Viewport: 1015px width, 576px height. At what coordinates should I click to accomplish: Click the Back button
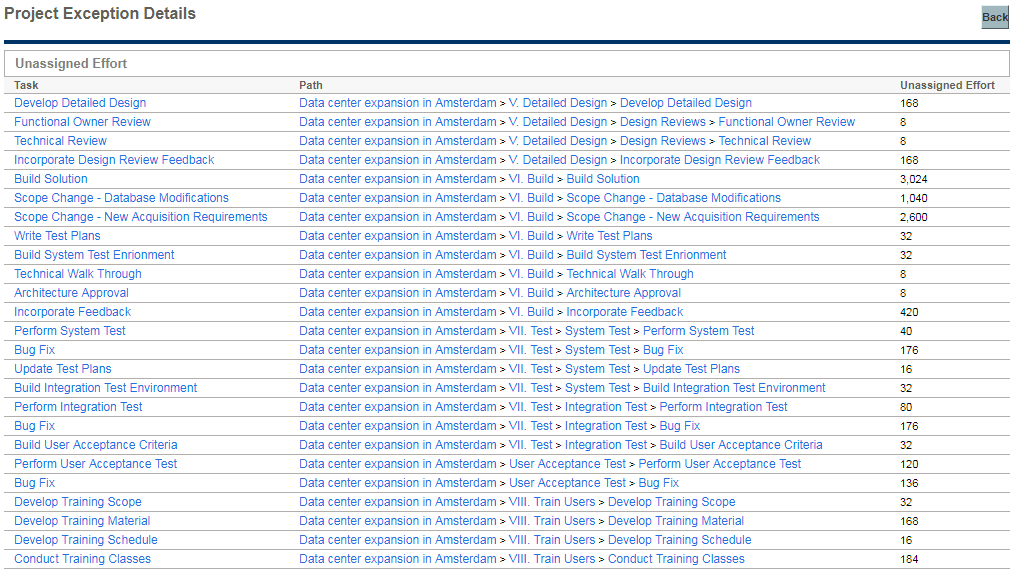(994, 17)
